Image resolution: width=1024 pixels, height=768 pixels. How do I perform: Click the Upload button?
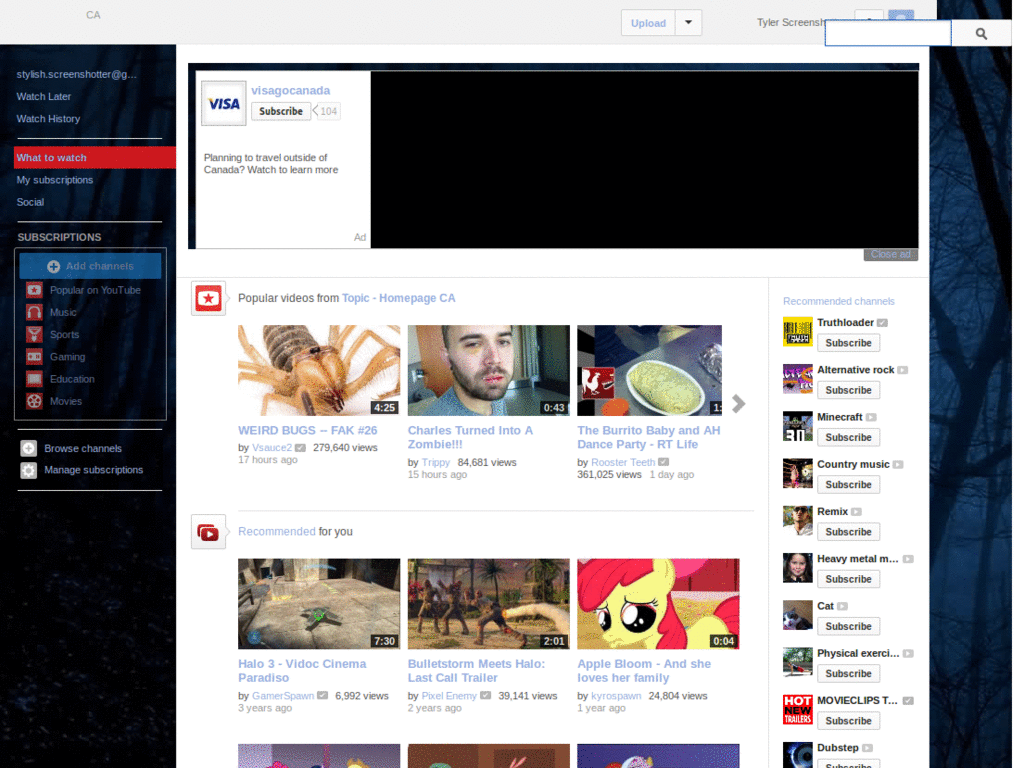coord(648,23)
